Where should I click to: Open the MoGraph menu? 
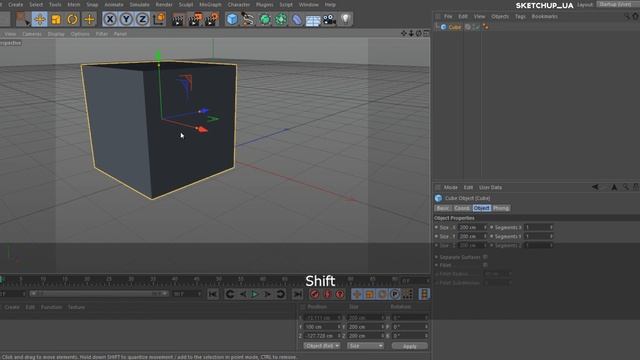pos(210,4)
